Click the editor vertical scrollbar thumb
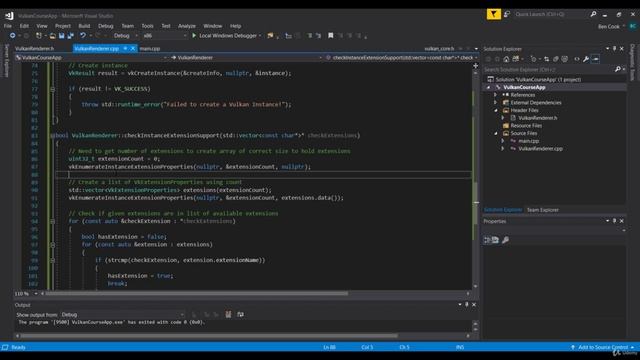The width and height of the screenshot is (640, 360). [476, 203]
